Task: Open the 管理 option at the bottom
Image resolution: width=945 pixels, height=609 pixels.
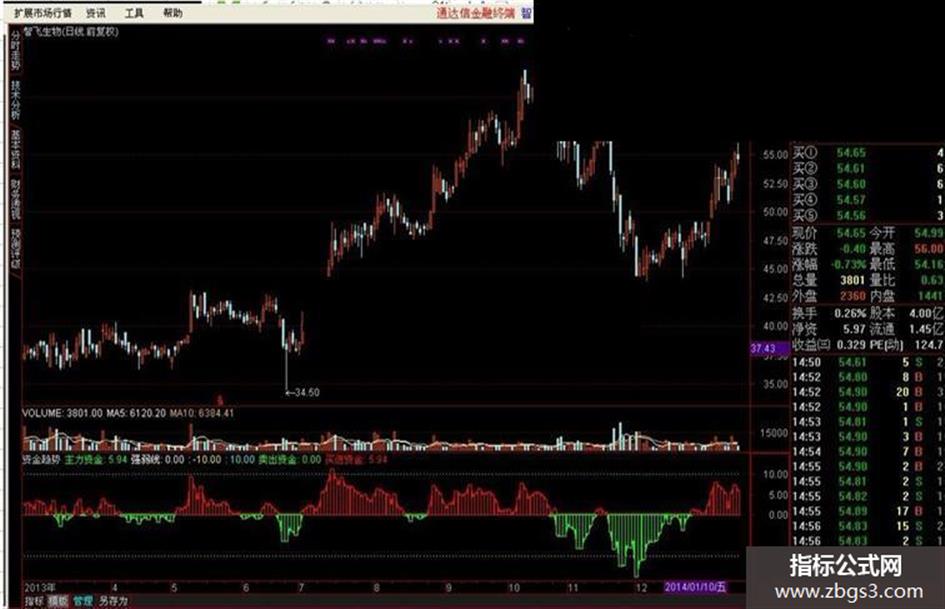Action: click(83, 601)
